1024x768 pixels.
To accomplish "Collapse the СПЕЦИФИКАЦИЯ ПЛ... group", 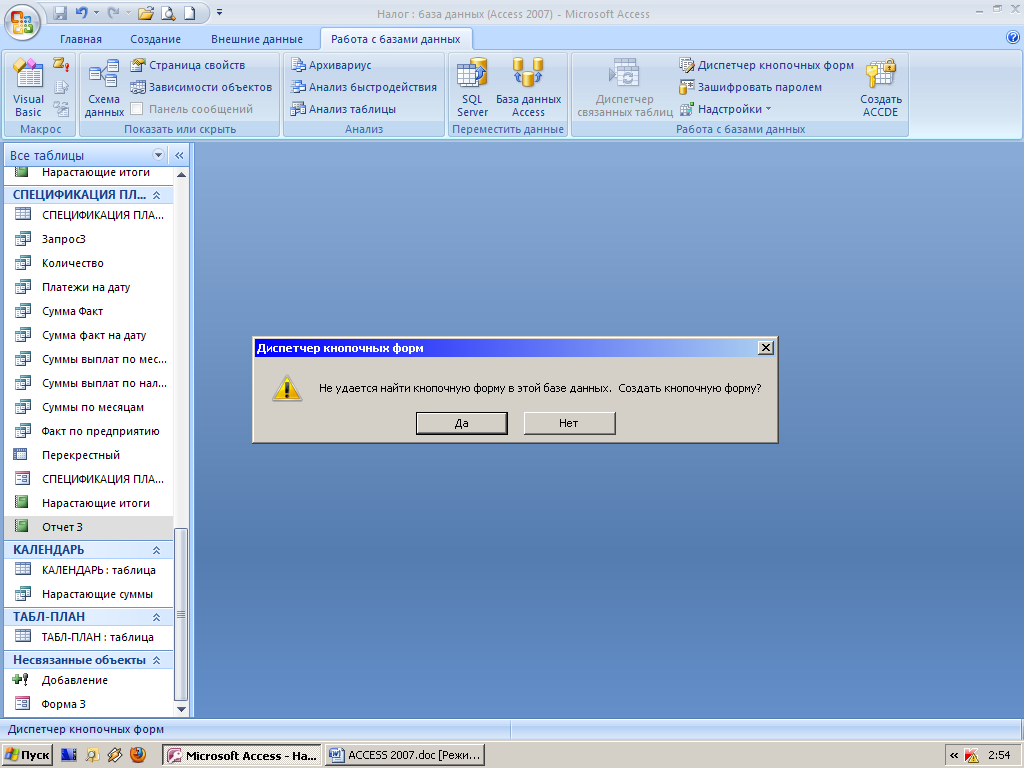I will (x=157, y=195).
